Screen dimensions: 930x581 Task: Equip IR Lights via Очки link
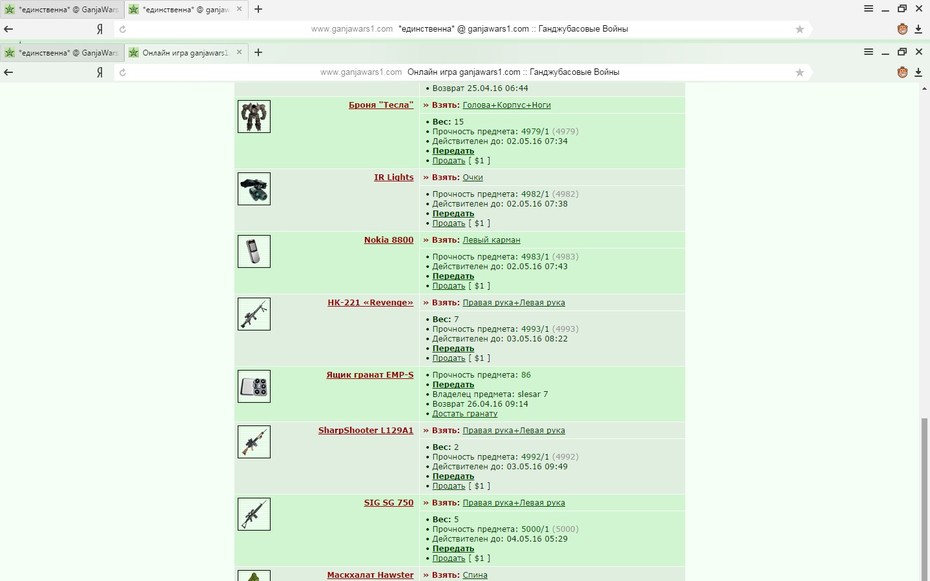tap(473, 177)
